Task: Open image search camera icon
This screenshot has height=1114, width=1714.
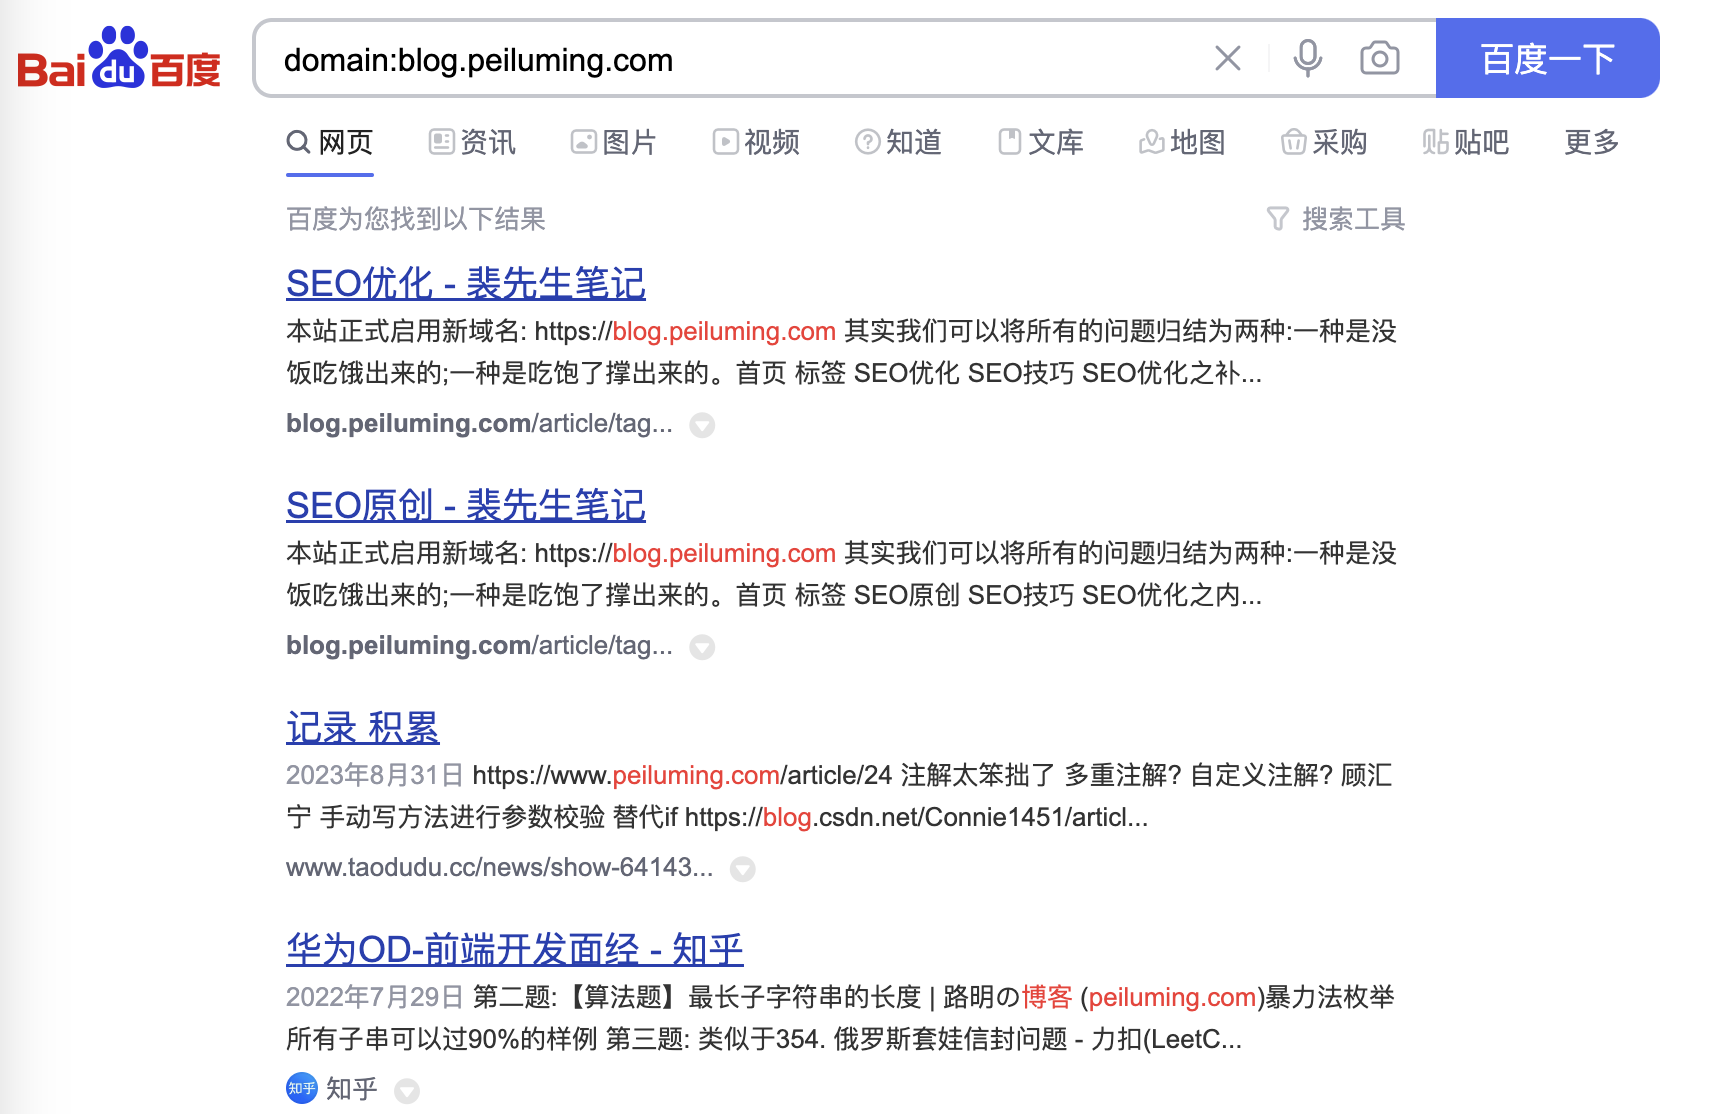Action: click(1379, 59)
